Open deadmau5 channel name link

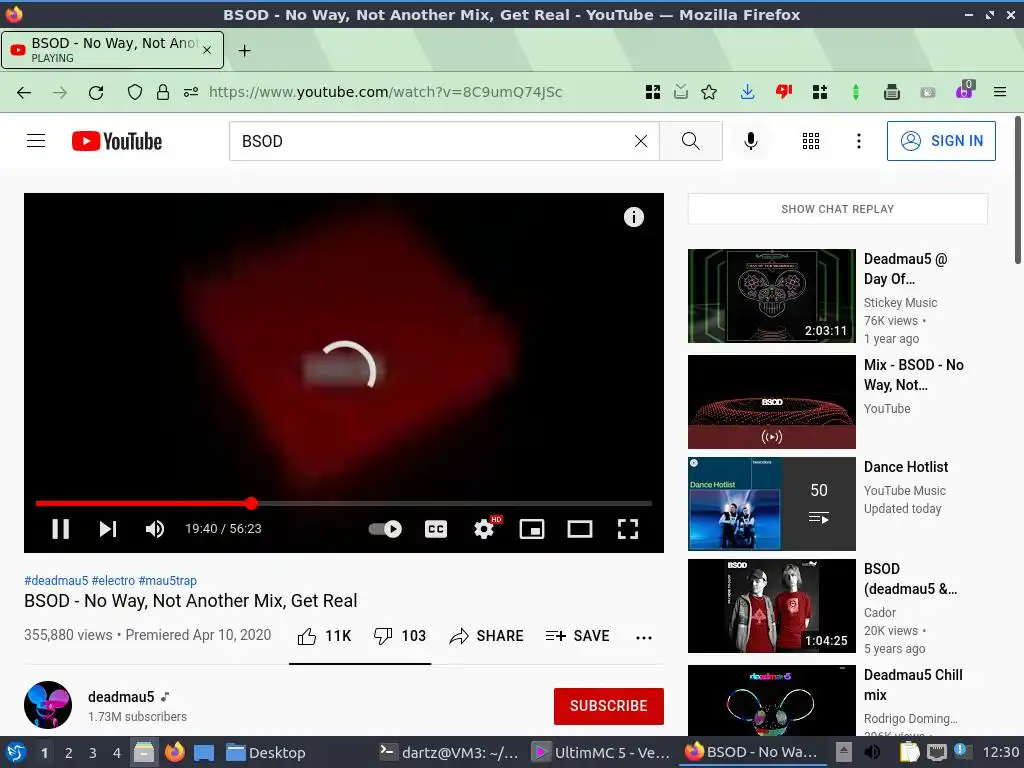(x=121, y=697)
